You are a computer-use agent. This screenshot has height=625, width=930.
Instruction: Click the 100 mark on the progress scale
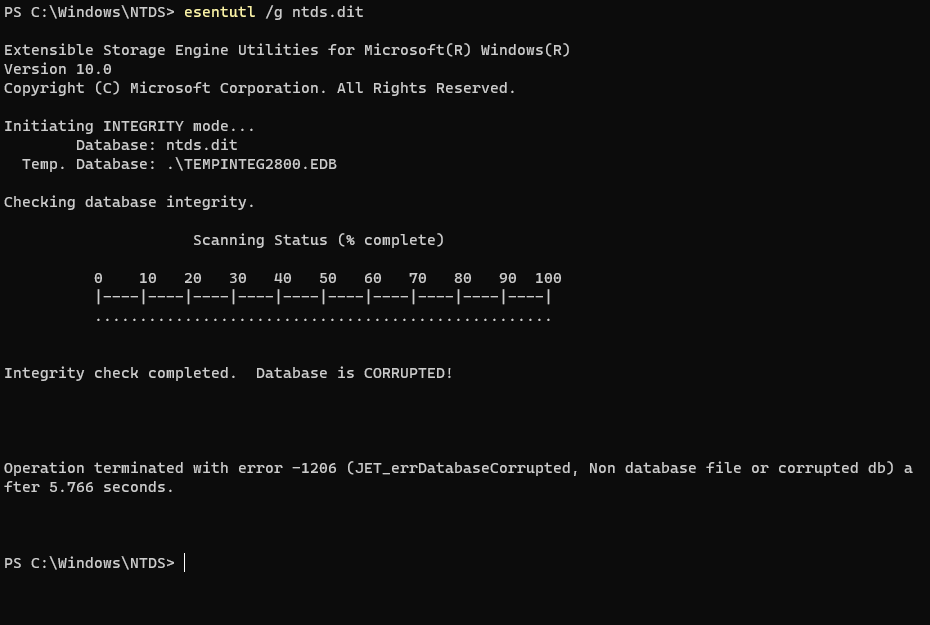[548, 278]
